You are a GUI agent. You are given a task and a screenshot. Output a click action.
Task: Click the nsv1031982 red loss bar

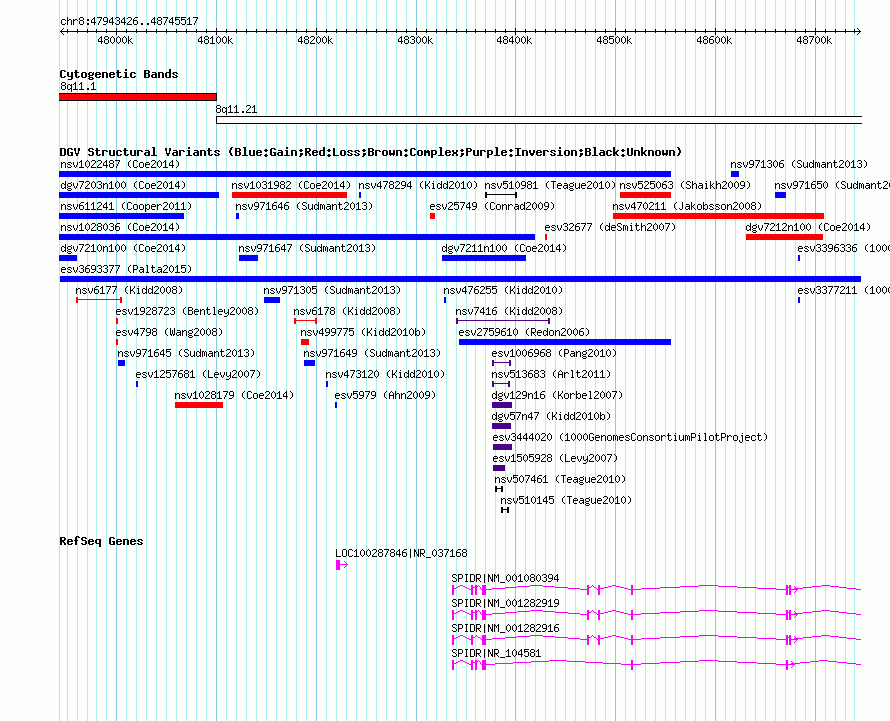[x=289, y=195]
